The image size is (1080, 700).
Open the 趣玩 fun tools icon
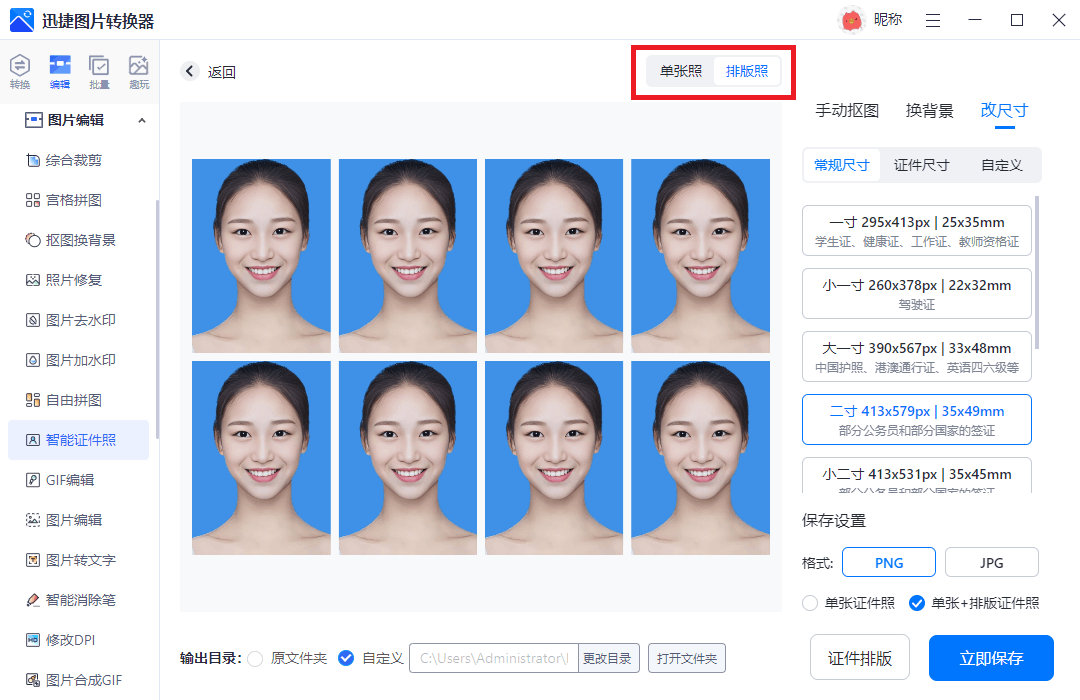139,72
